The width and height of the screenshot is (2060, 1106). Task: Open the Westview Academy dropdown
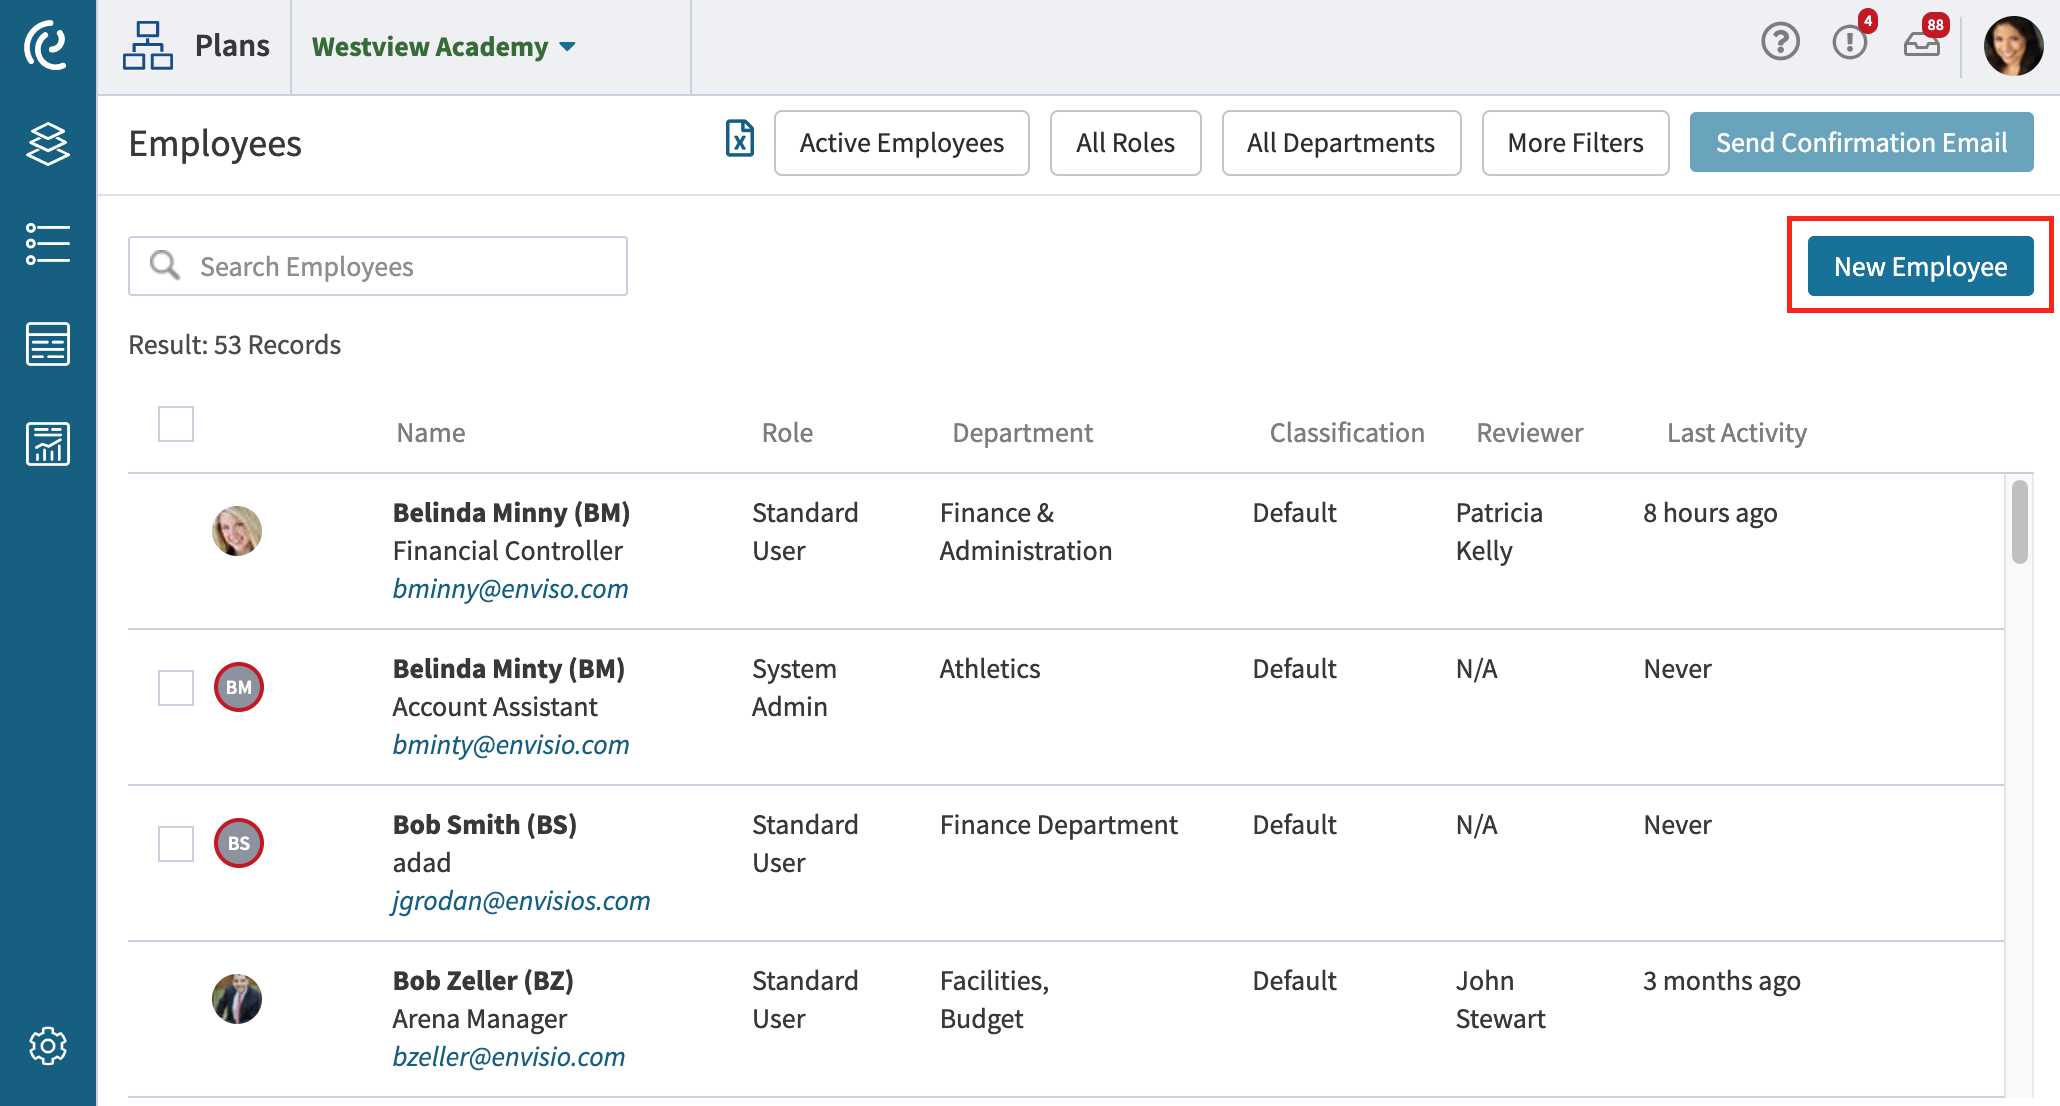tap(441, 46)
